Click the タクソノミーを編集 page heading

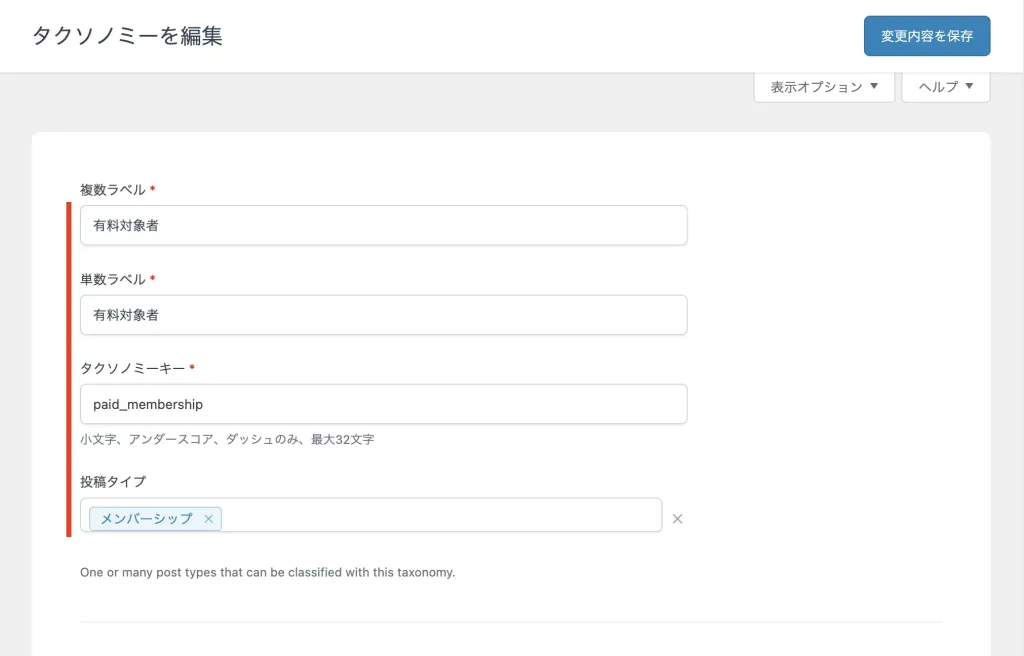(127, 36)
